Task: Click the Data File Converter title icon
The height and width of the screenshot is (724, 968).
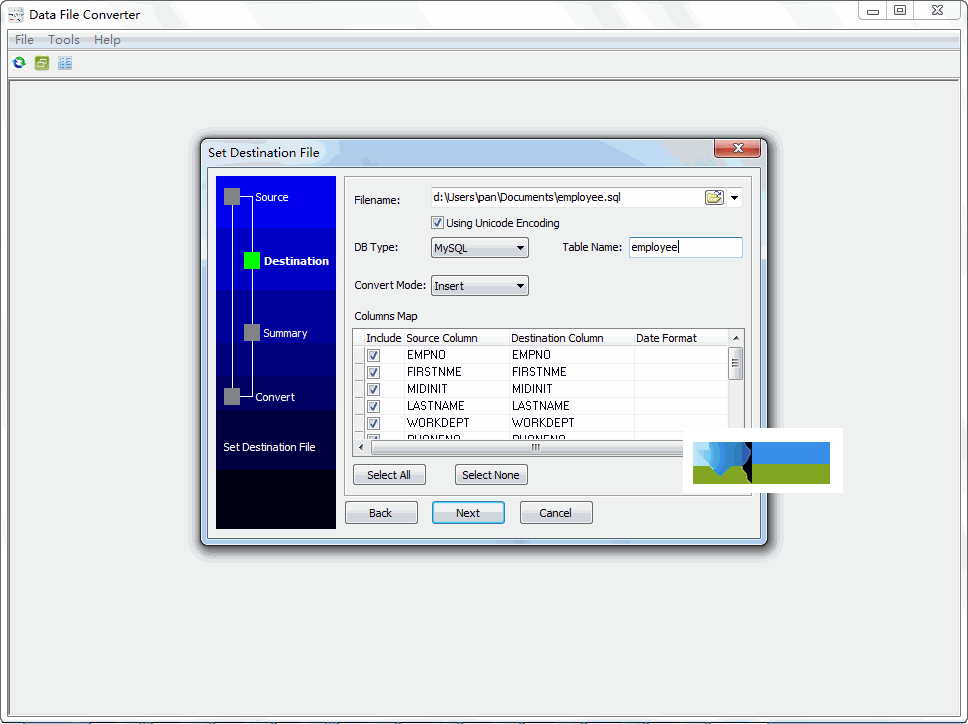Action: click(x=16, y=14)
